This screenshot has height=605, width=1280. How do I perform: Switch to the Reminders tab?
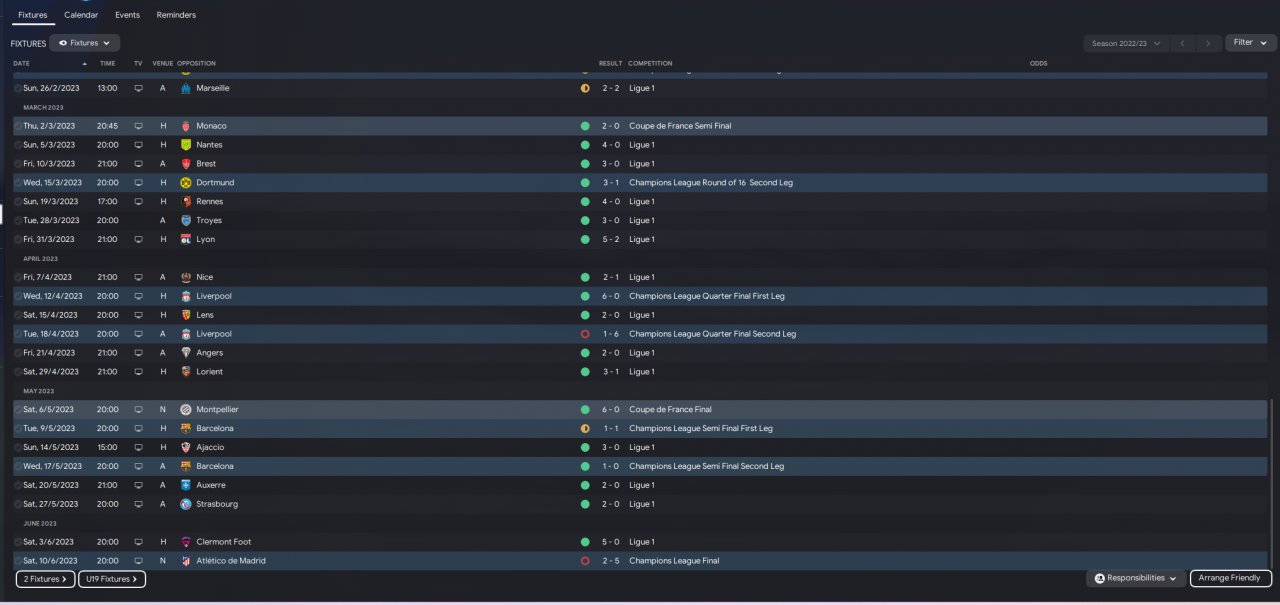(176, 15)
